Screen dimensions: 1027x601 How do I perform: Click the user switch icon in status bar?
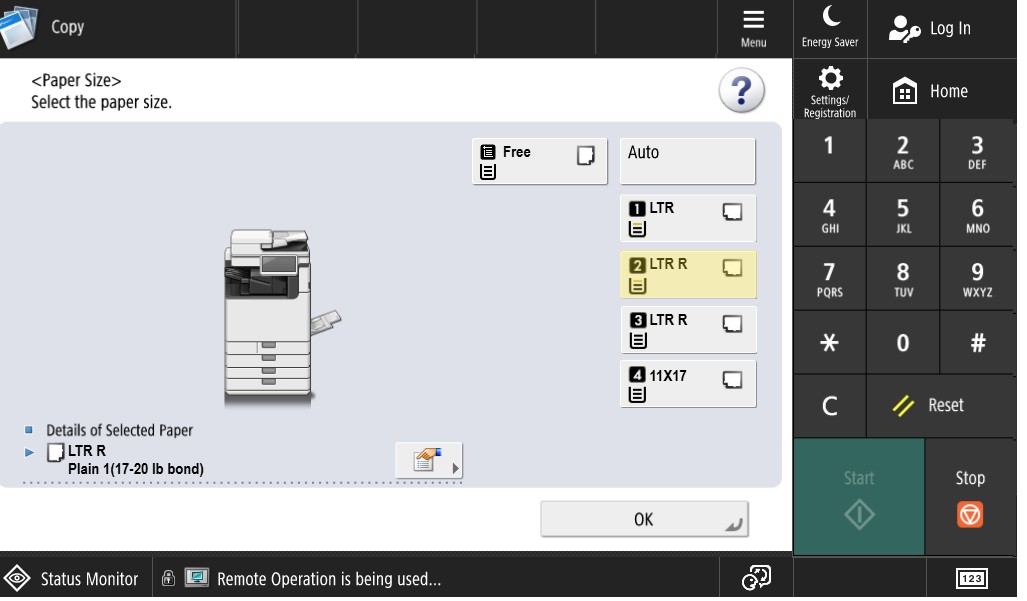[756, 578]
